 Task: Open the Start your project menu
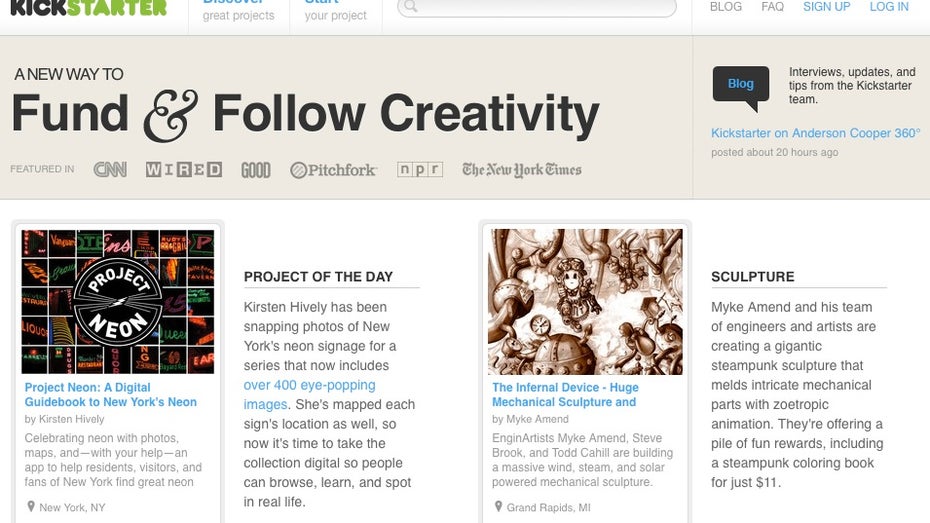[335, 9]
